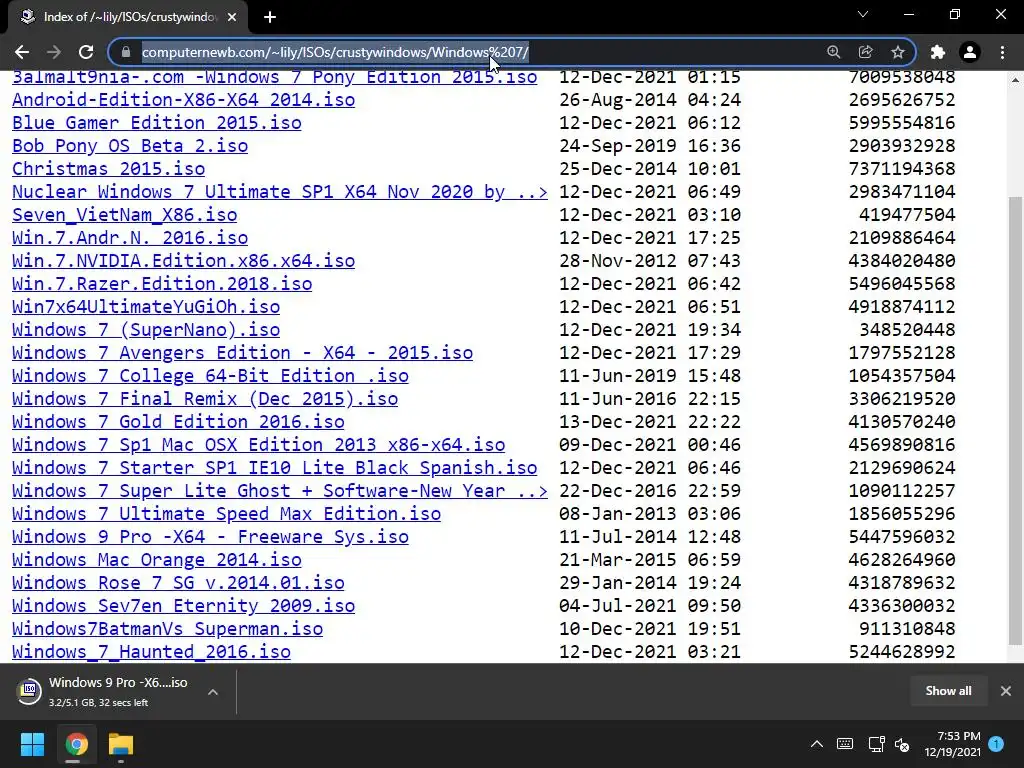Viewport: 1024px width, 768px height.
Task: Open Windows 7 Sp1 Mac OSX Edition 2013 link
Action: (x=259, y=445)
